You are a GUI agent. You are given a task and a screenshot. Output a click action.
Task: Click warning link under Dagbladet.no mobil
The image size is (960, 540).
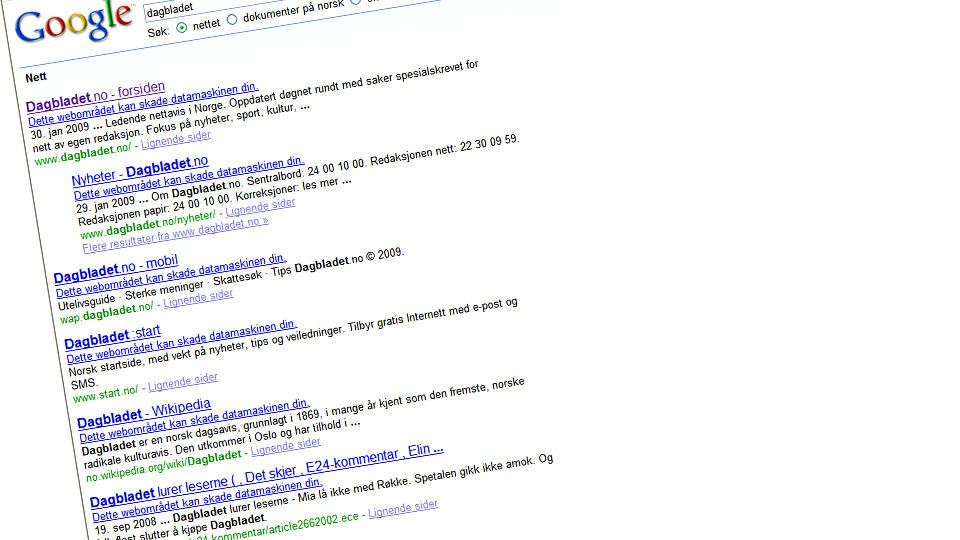[x=171, y=276]
